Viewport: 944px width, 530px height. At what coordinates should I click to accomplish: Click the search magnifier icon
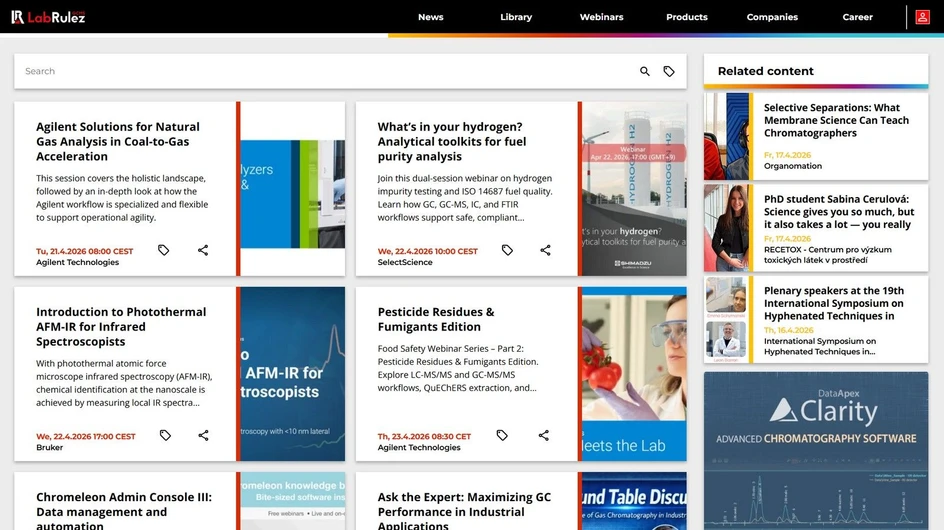coord(645,71)
